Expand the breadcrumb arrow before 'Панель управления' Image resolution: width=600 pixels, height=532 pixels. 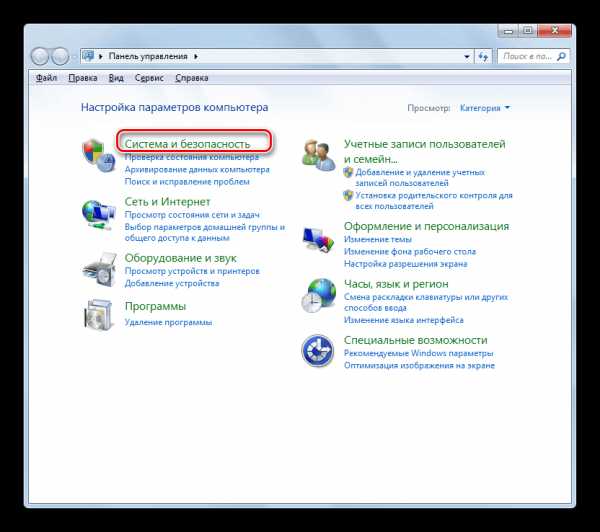coord(101,57)
